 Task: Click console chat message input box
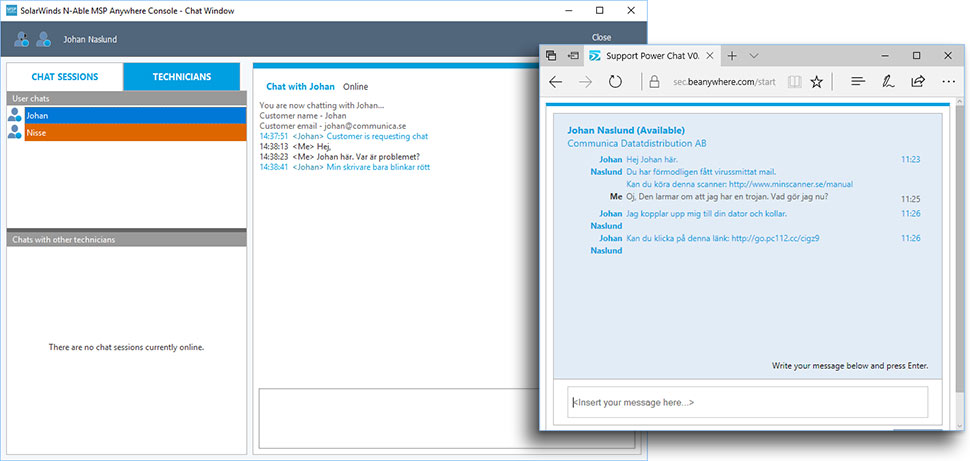(x=447, y=418)
